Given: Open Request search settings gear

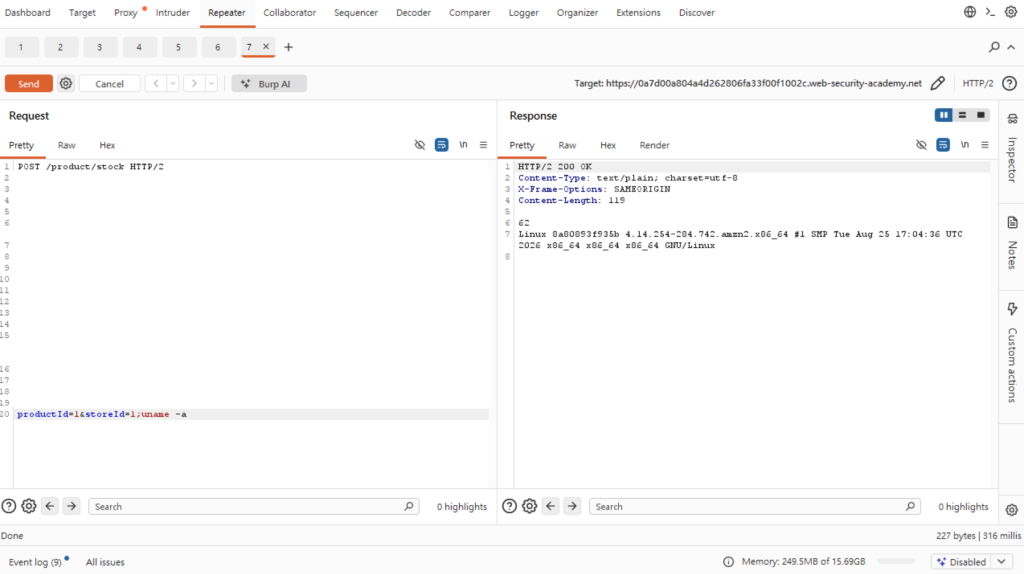Looking at the screenshot, I should coord(29,506).
